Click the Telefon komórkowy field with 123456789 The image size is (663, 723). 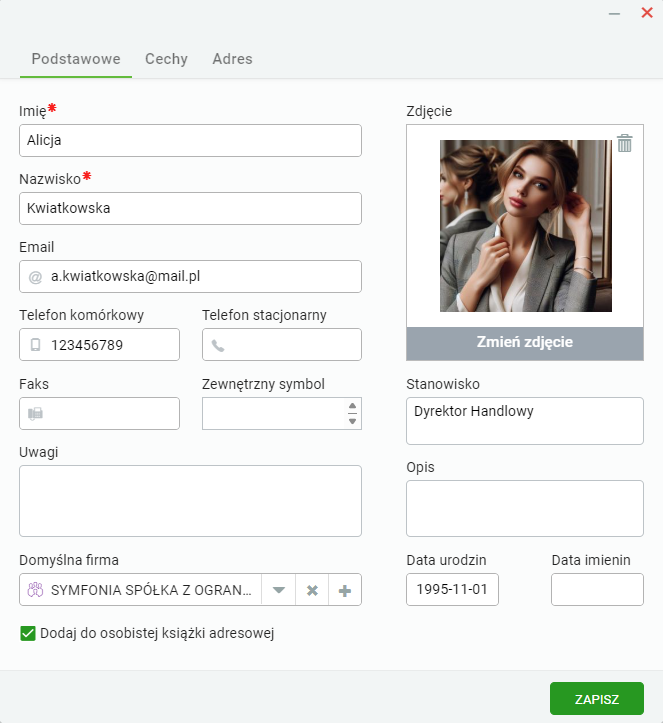[100, 344]
